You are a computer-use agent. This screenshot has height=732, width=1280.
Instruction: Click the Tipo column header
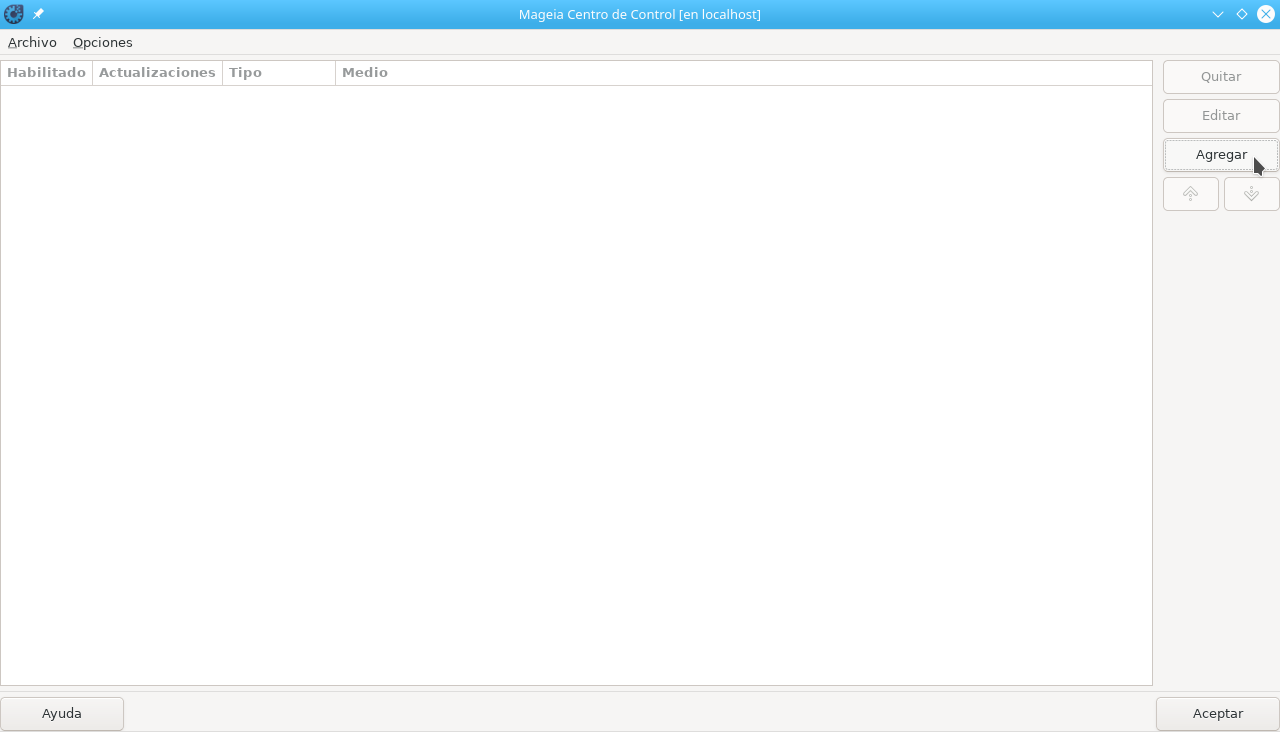(x=279, y=73)
